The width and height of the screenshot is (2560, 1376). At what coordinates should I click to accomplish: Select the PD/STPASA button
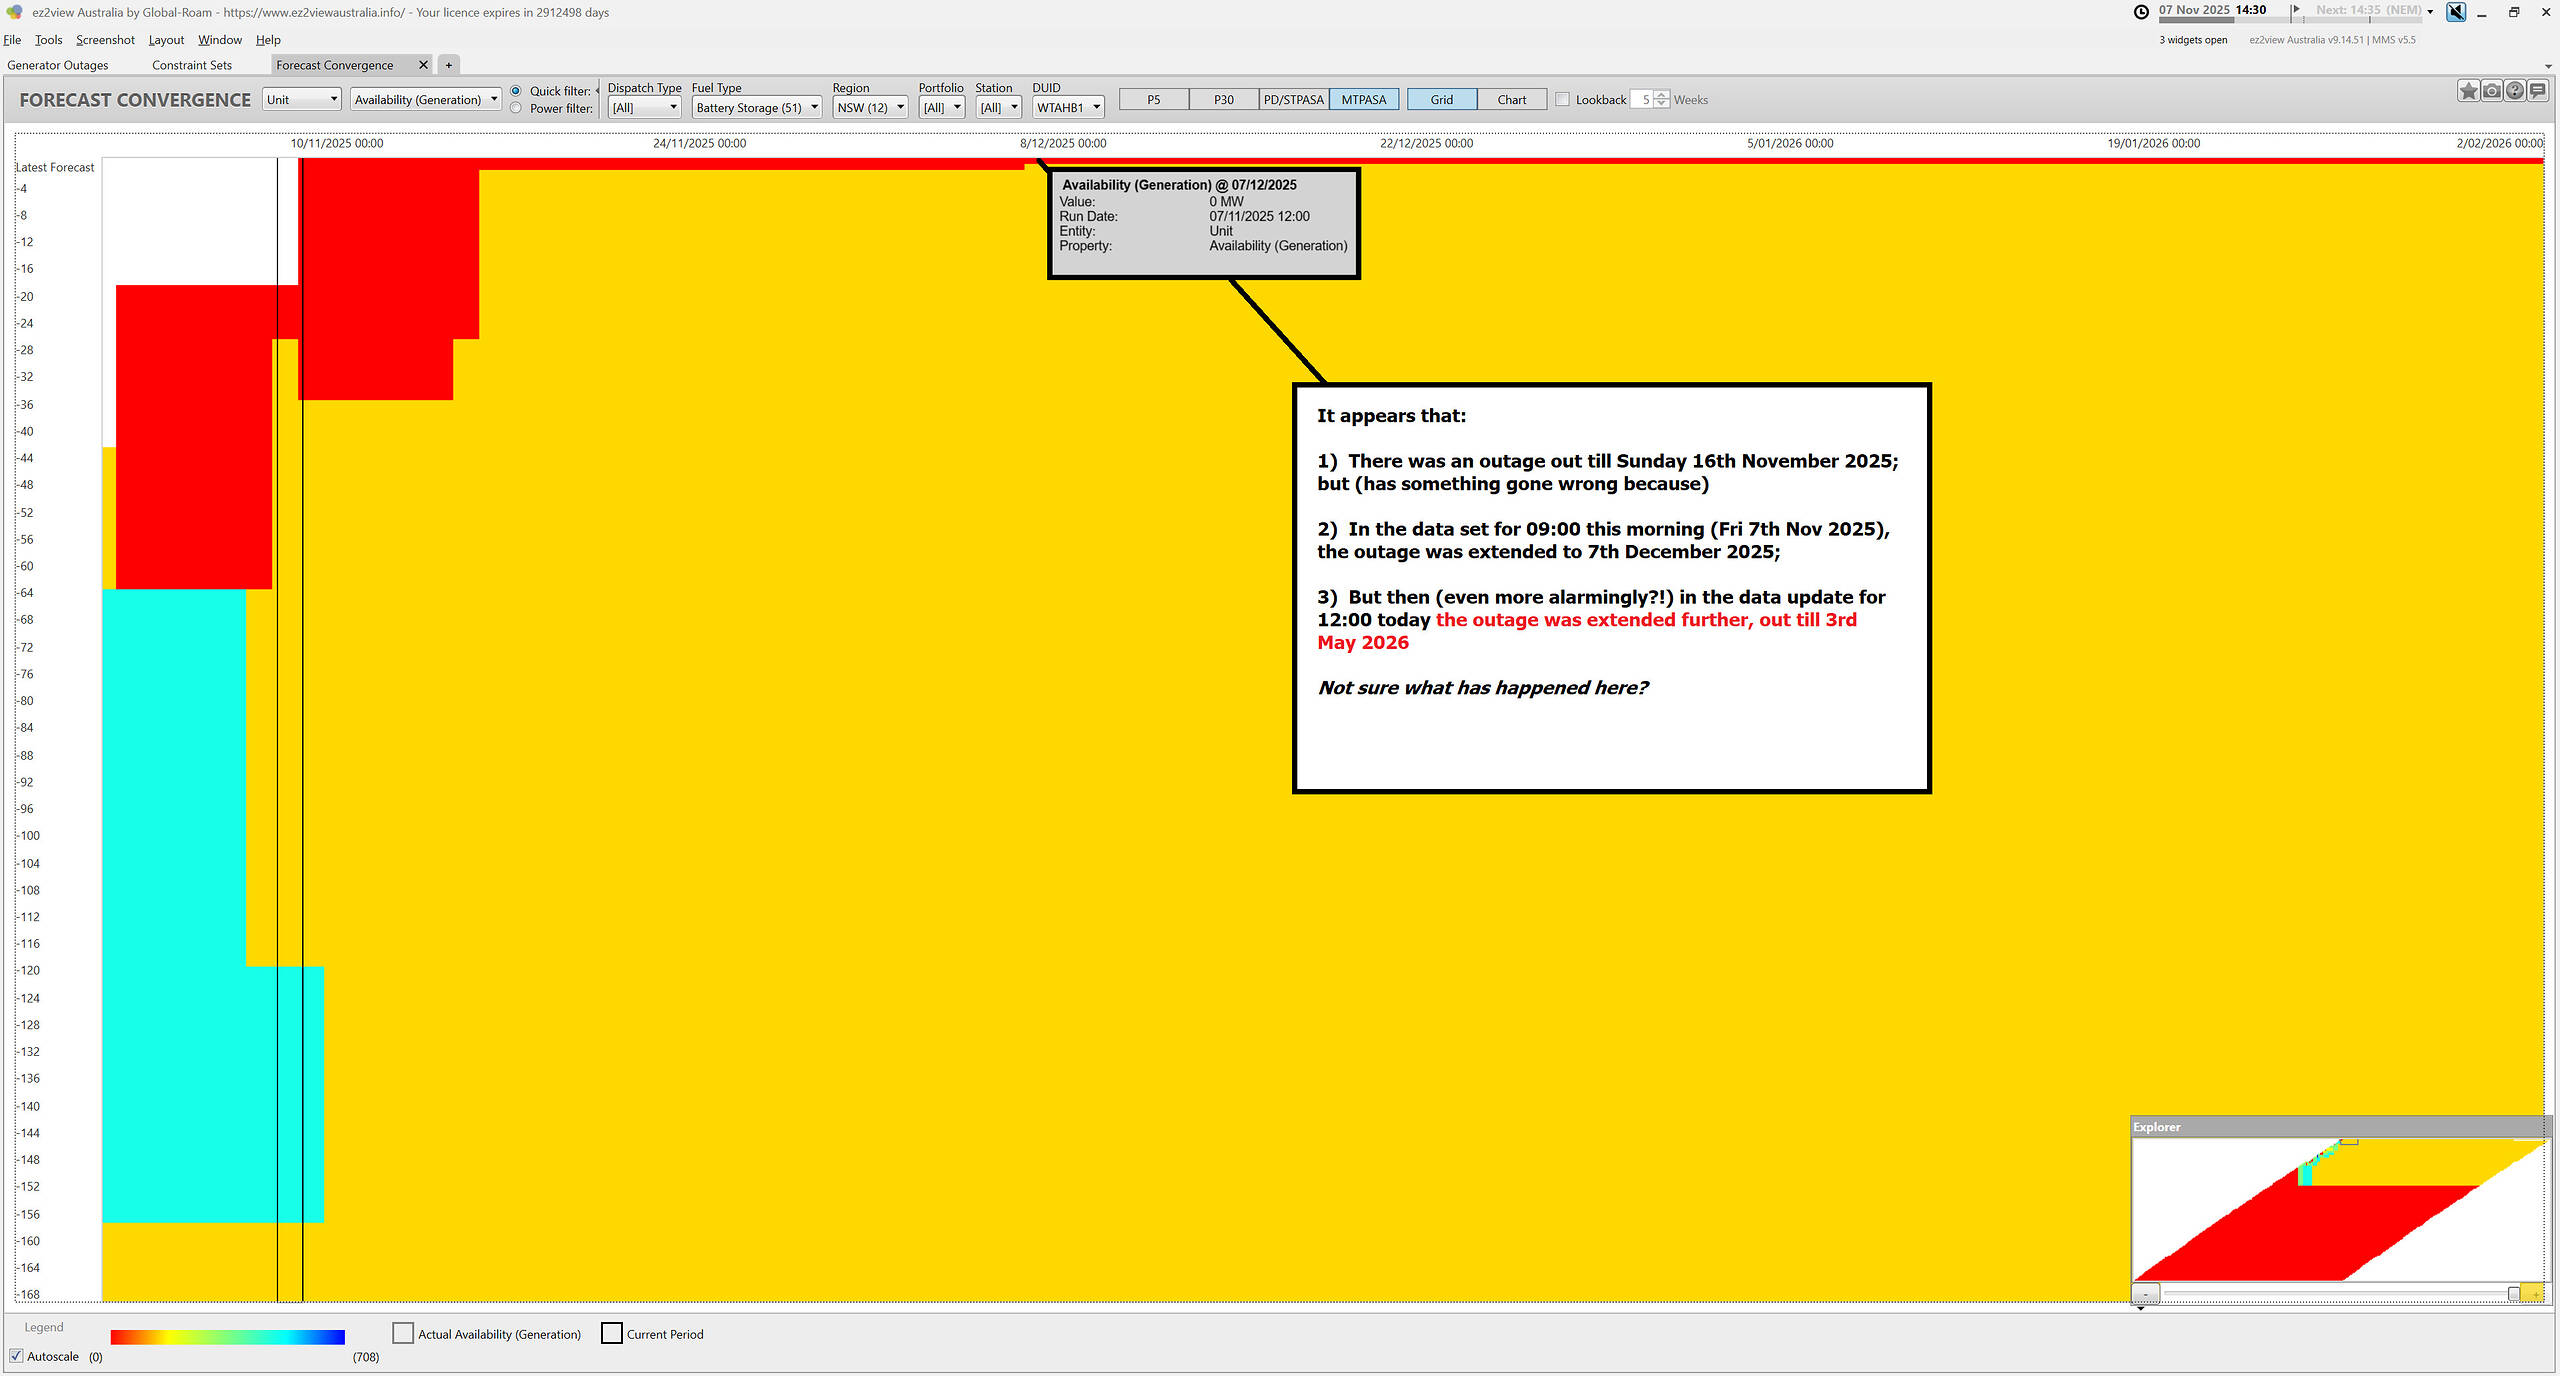1293,100
